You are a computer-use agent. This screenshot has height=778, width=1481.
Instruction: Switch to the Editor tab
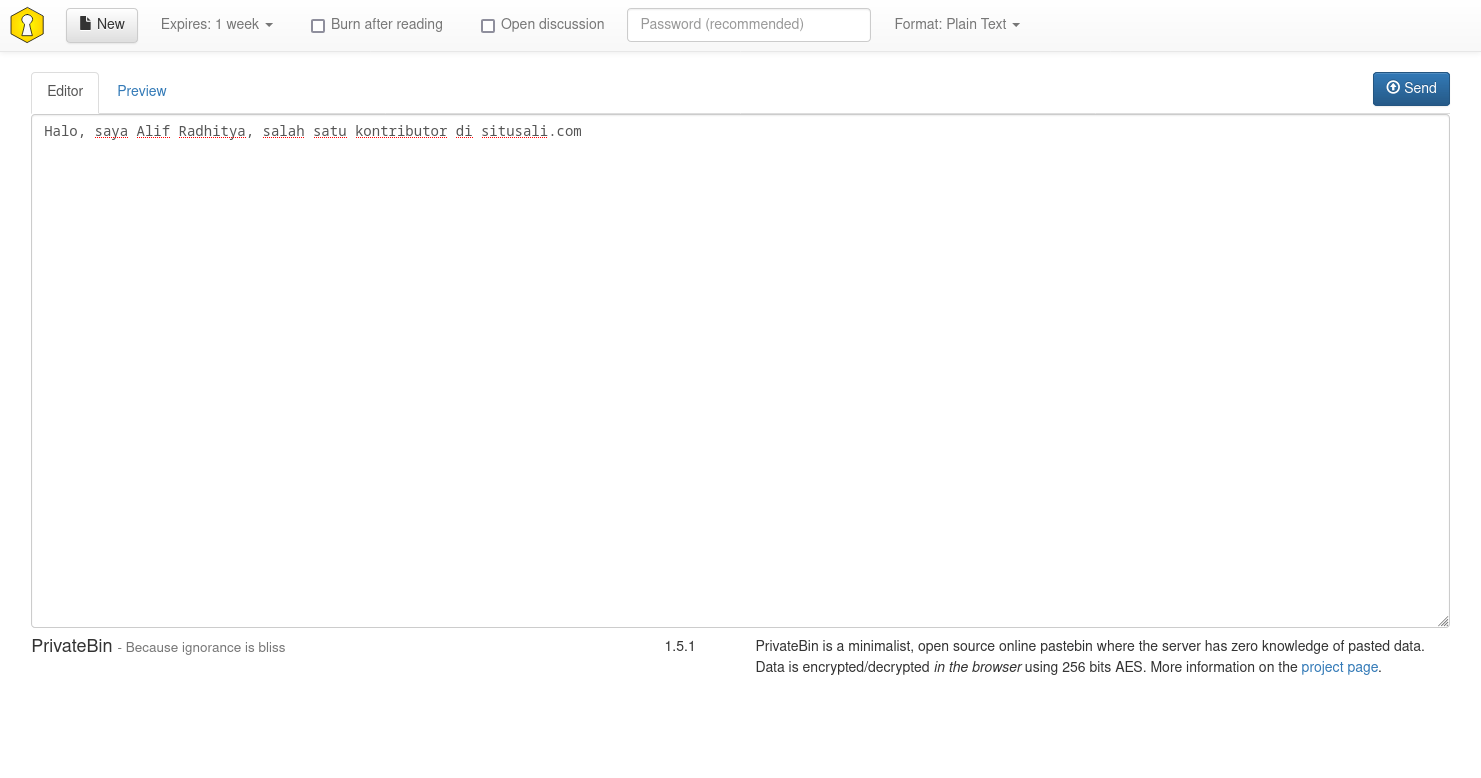click(x=65, y=92)
